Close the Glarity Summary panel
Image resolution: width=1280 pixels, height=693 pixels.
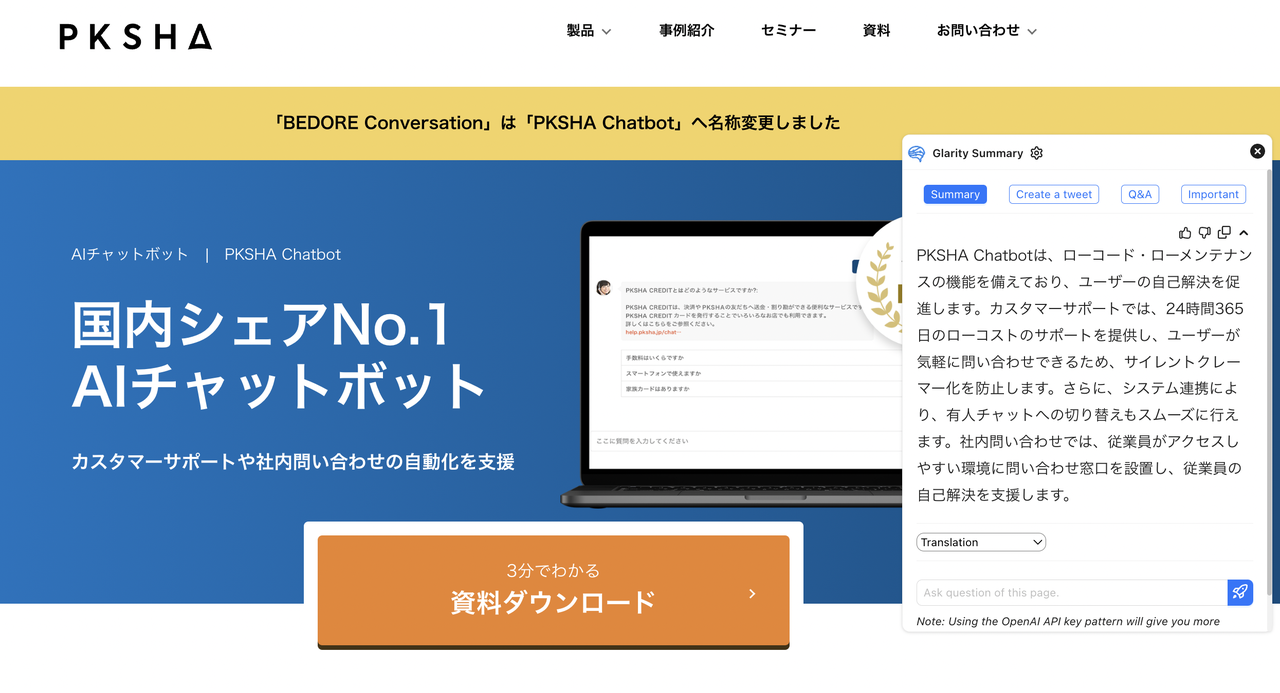pos(1257,151)
